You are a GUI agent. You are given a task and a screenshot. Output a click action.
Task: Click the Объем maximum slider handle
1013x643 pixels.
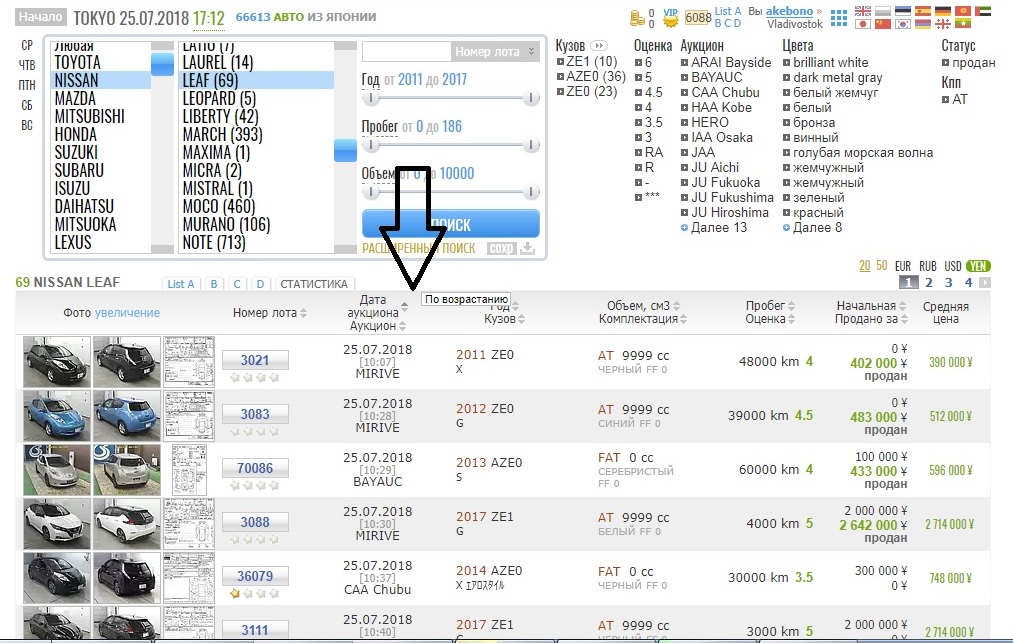pyautogui.click(x=531, y=192)
